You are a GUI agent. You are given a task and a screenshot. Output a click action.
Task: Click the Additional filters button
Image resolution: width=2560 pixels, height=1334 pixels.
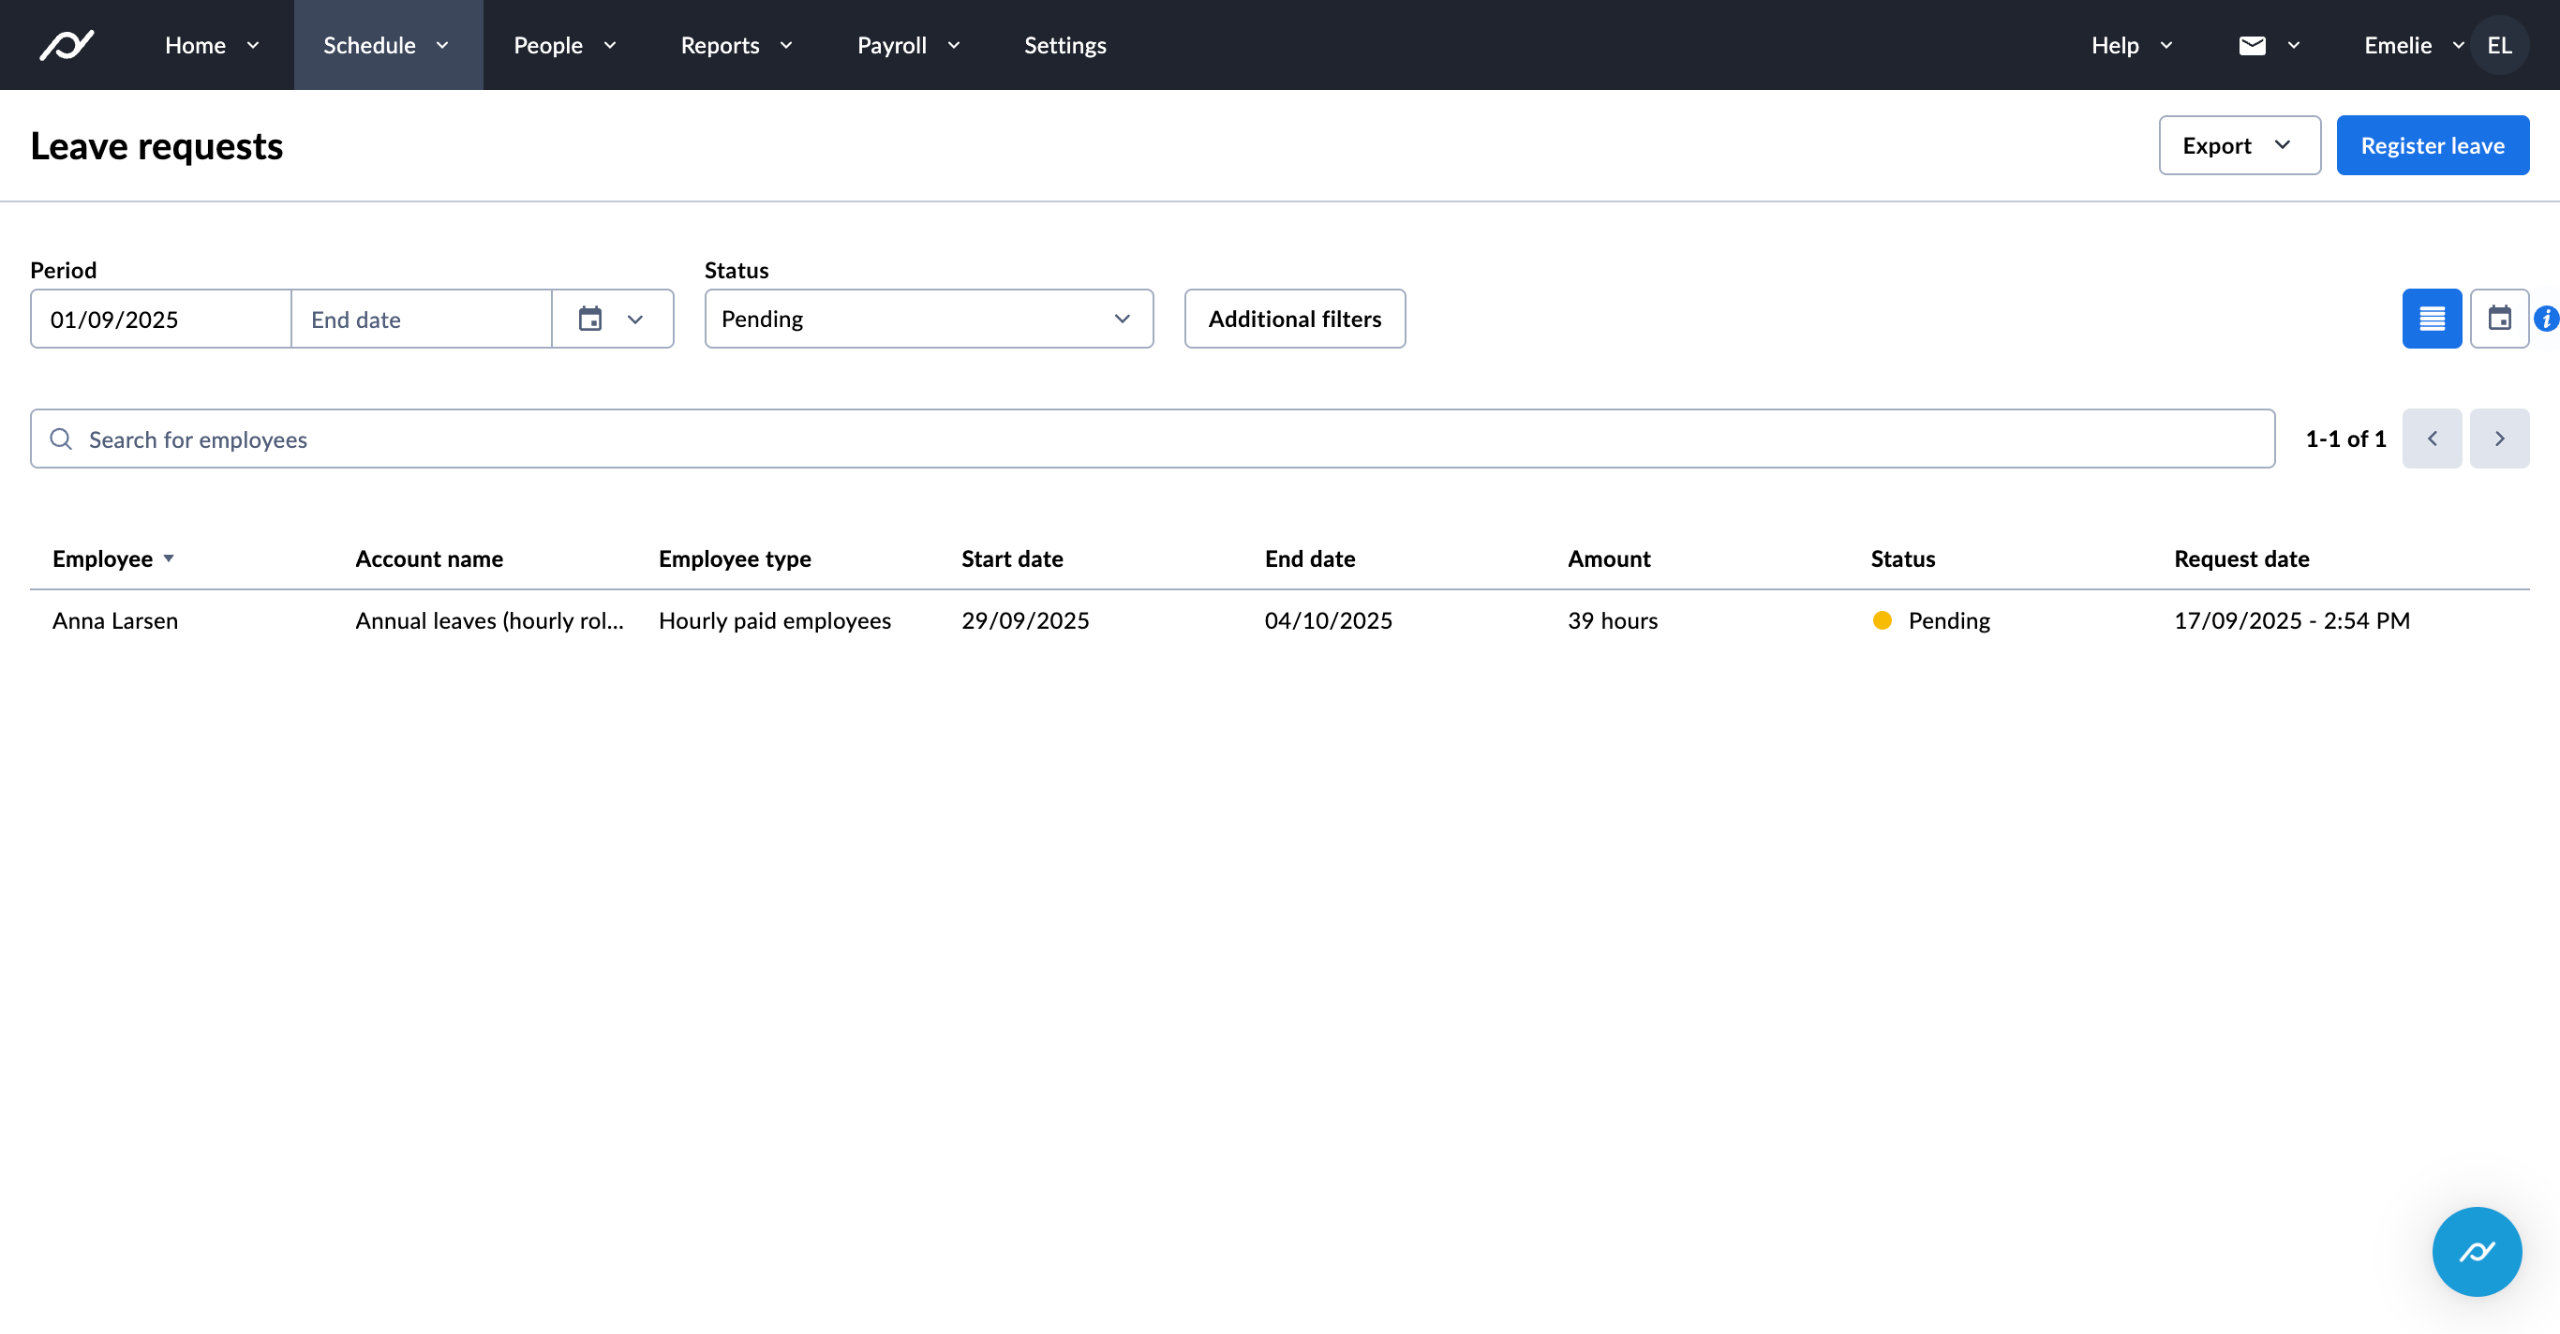coord(1294,319)
